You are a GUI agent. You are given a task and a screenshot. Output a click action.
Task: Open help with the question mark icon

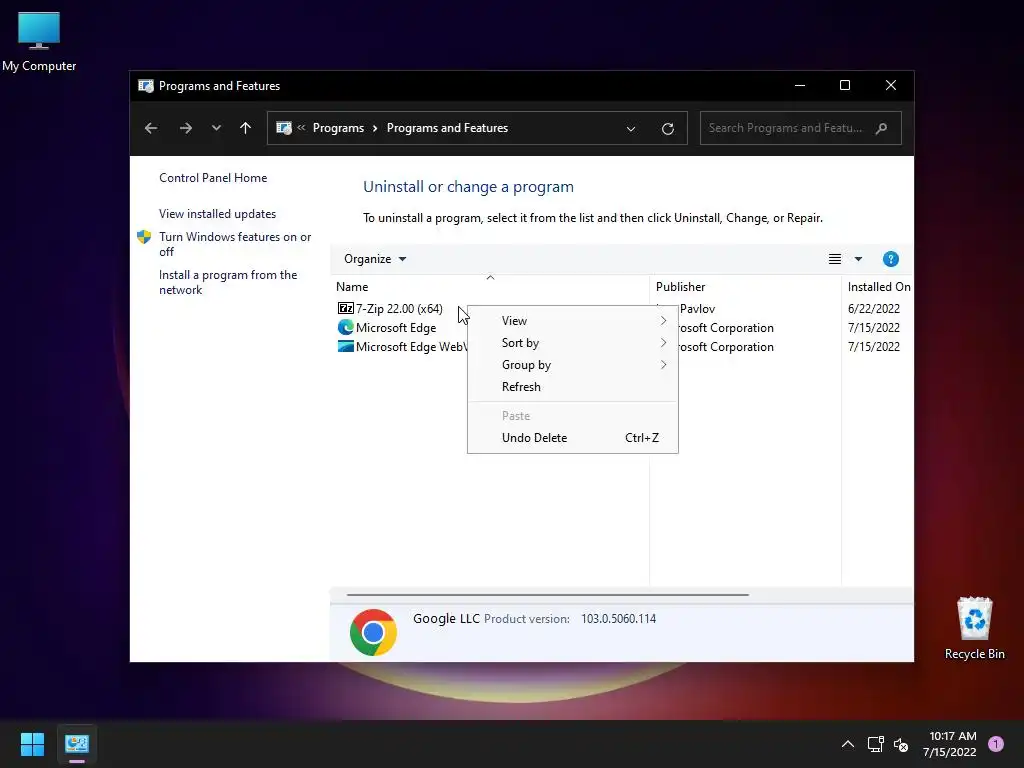click(891, 259)
